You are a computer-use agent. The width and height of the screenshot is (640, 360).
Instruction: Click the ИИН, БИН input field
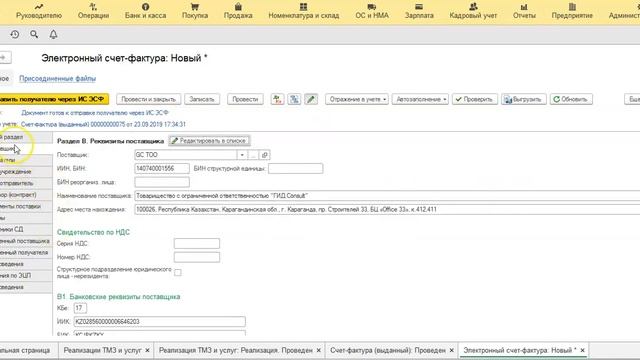[x=162, y=169]
